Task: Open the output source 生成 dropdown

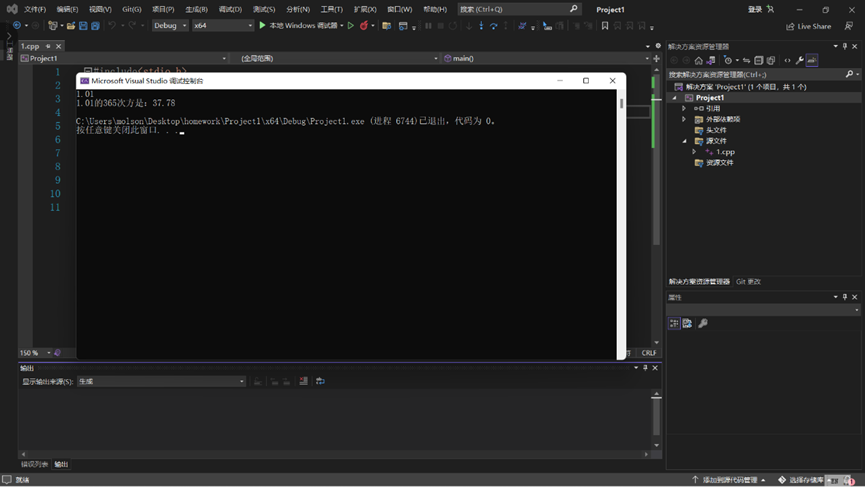Action: pyautogui.click(x=161, y=381)
